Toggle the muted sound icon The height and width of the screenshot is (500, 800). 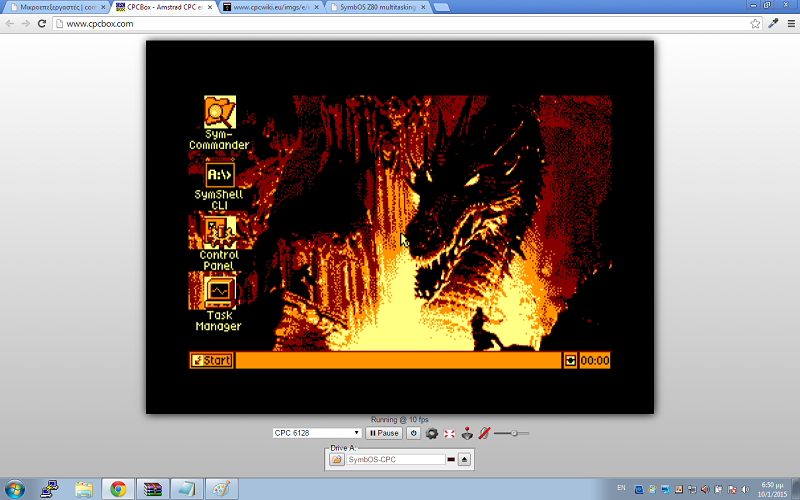(484, 433)
